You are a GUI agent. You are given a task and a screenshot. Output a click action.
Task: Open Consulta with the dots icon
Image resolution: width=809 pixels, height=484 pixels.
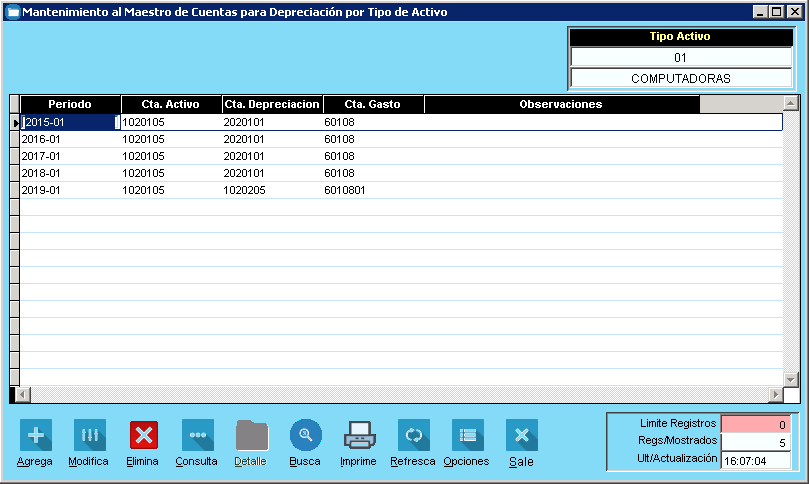(197, 435)
